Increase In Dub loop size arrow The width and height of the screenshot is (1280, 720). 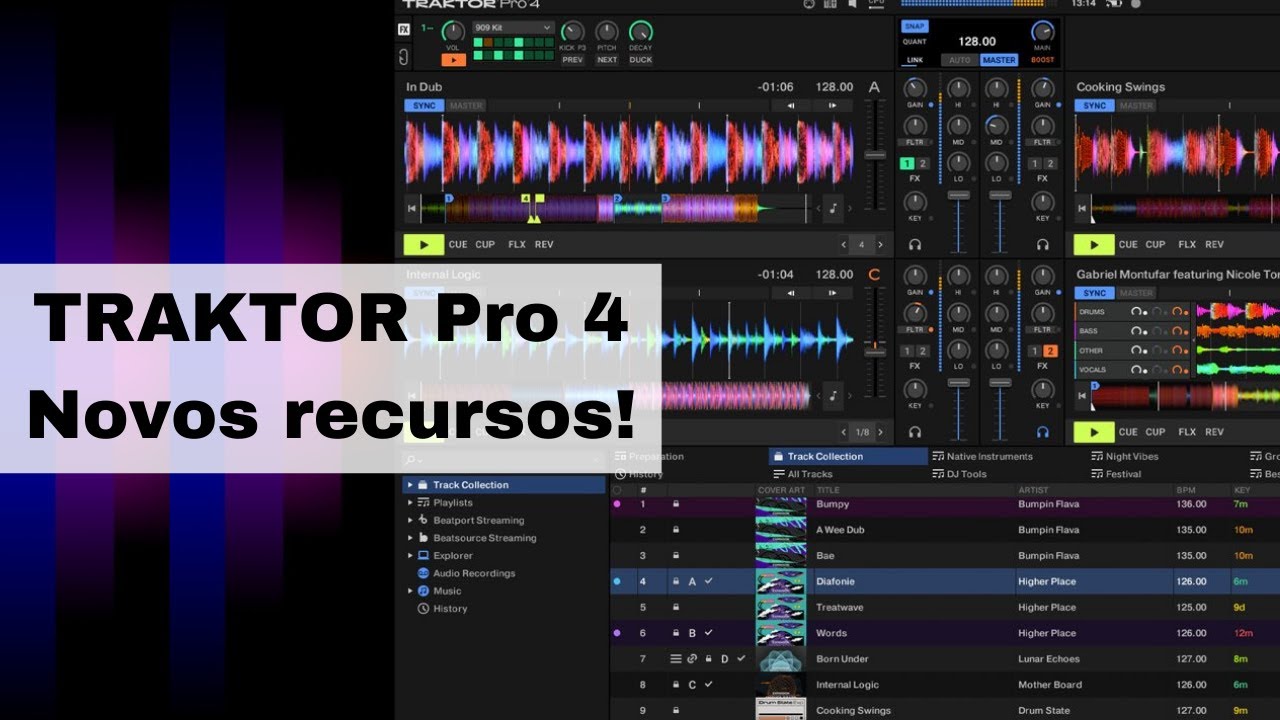880,244
